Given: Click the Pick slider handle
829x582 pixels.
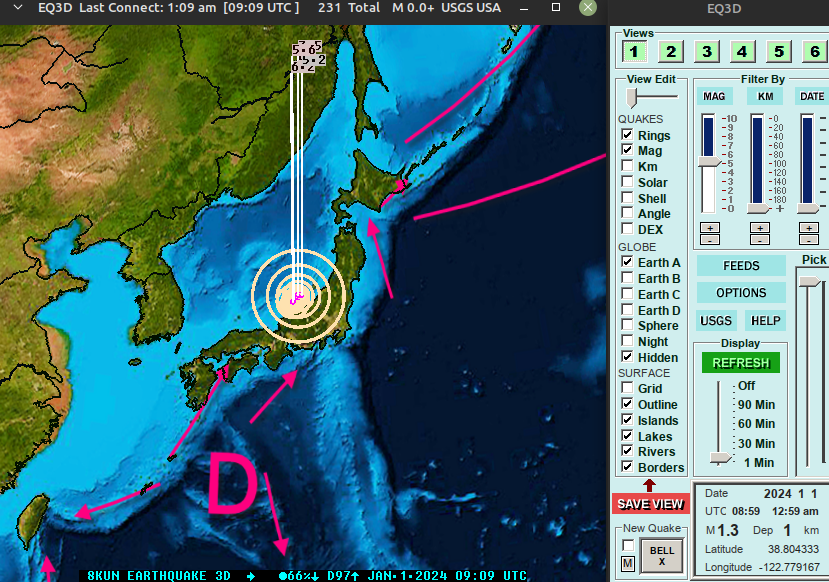Looking at the screenshot, I should click(809, 281).
